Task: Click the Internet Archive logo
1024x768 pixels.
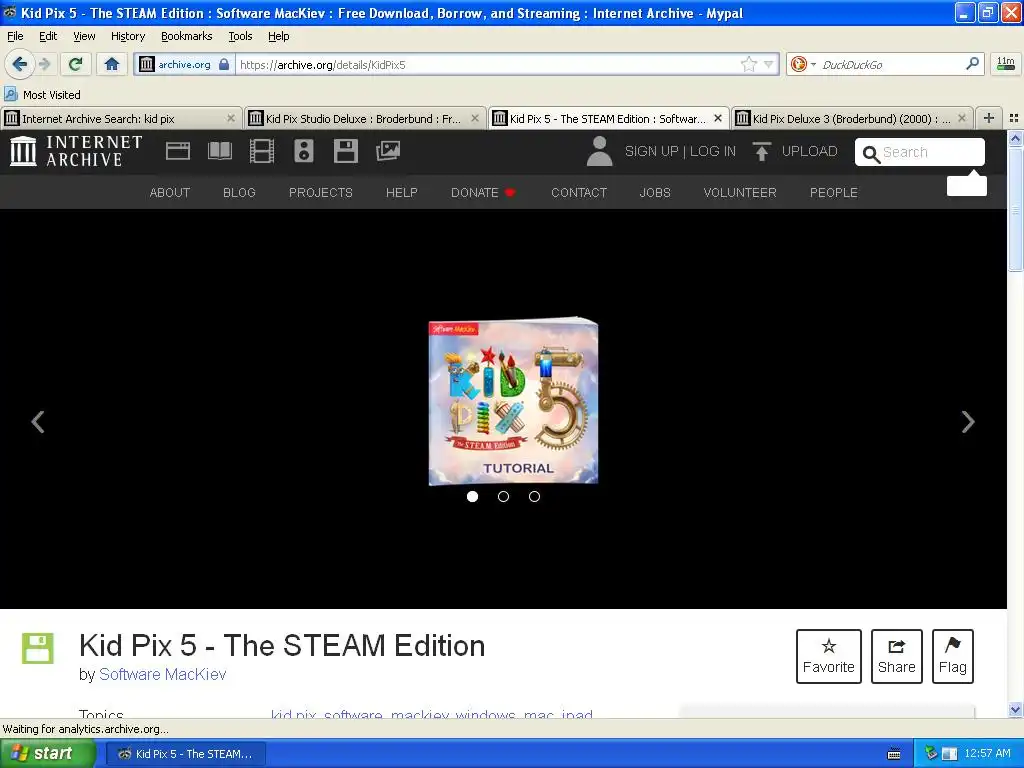Action: point(76,152)
